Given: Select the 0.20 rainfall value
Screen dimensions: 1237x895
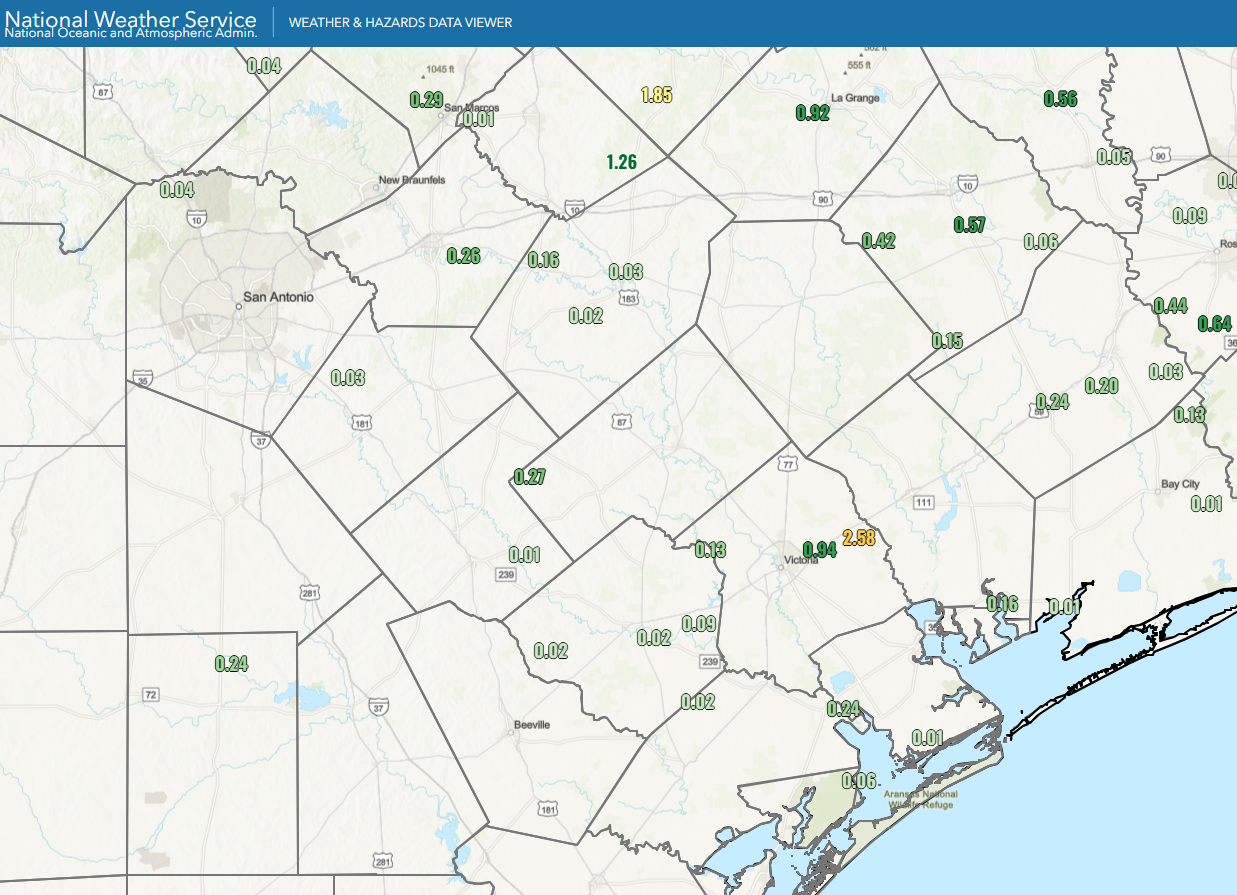Looking at the screenshot, I should [x=1101, y=386].
